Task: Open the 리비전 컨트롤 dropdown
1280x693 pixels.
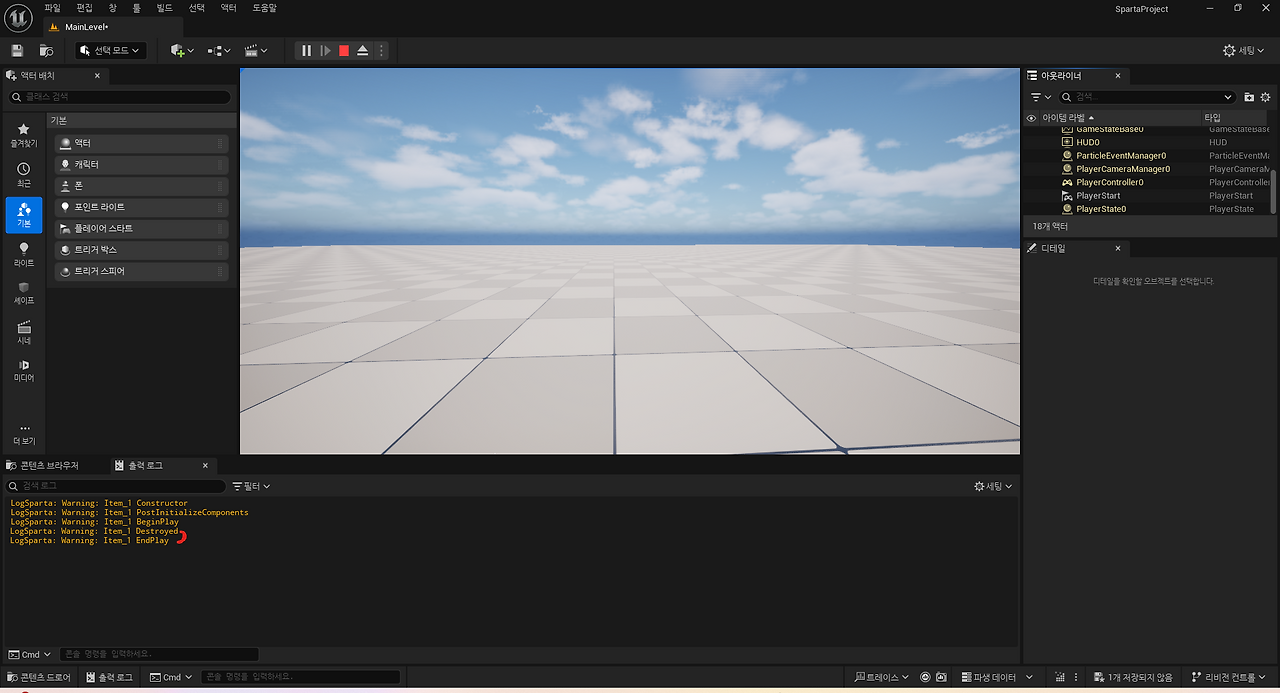Action: click(x=1227, y=677)
